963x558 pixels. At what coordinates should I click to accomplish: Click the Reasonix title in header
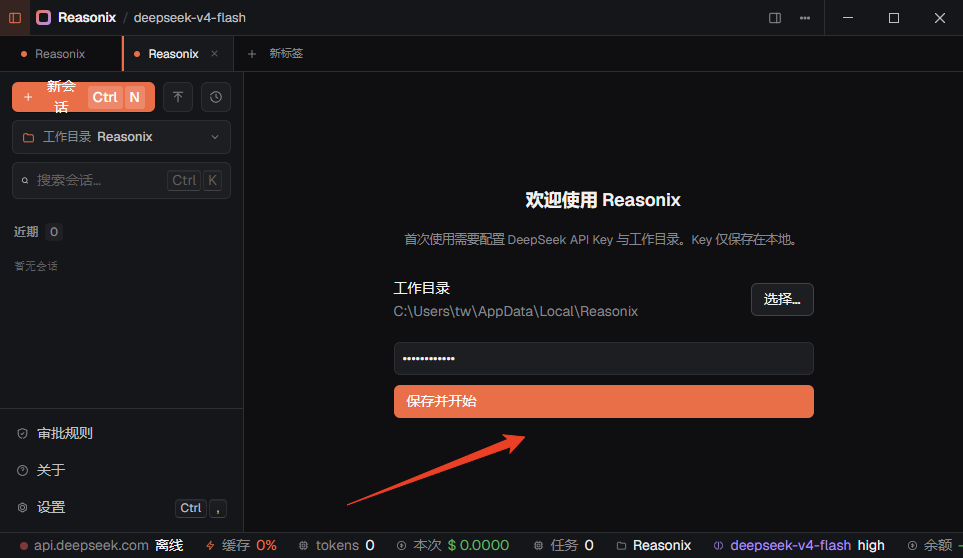click(x=87, y=18)
